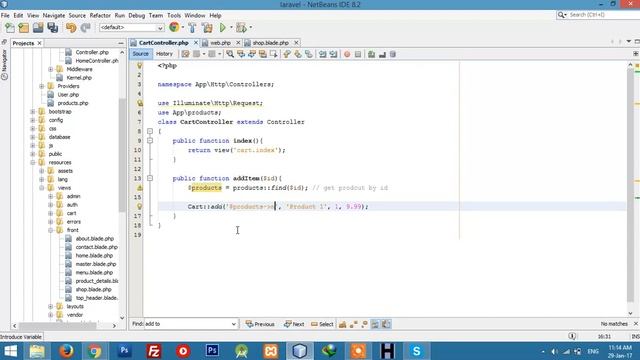Toggle Wrap Around in find bar
Viewport: 640px width, 360px height.
click(386, 324)
